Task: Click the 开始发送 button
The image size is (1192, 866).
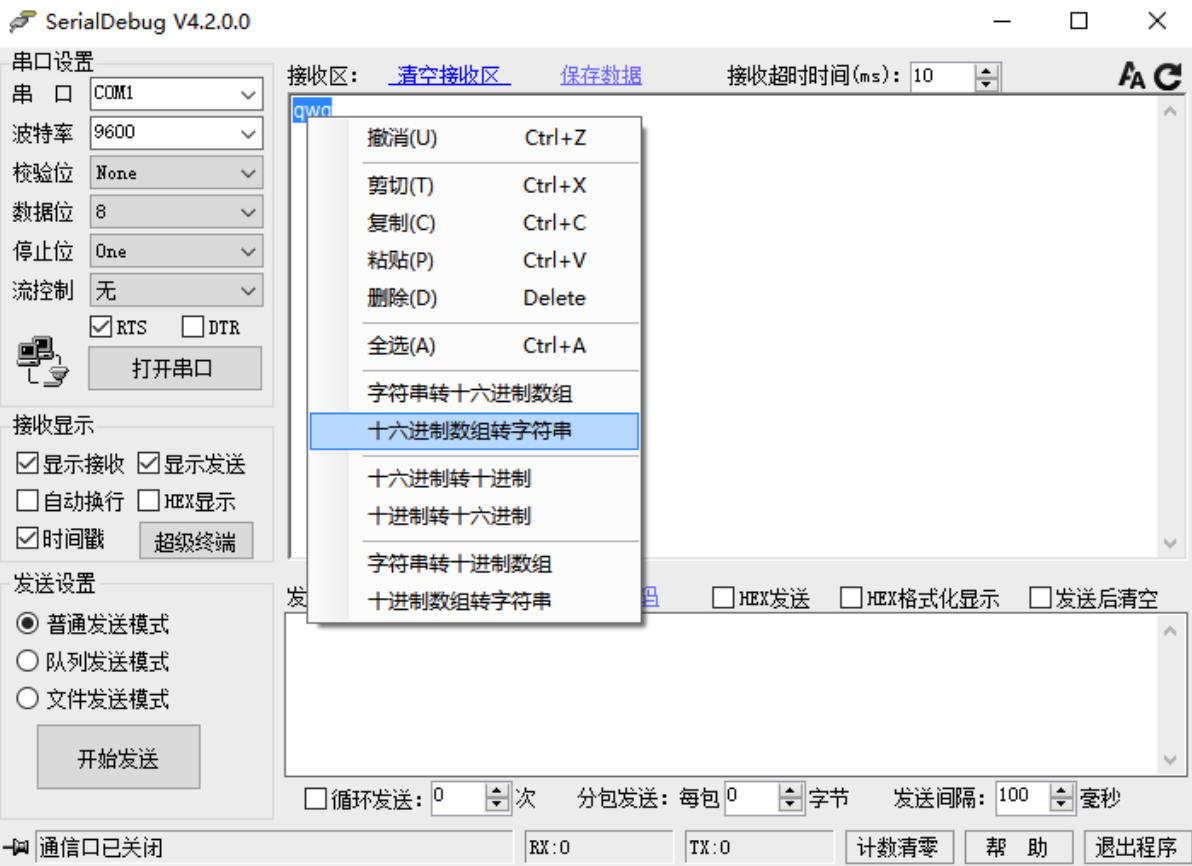Action: tap(119, 757)
